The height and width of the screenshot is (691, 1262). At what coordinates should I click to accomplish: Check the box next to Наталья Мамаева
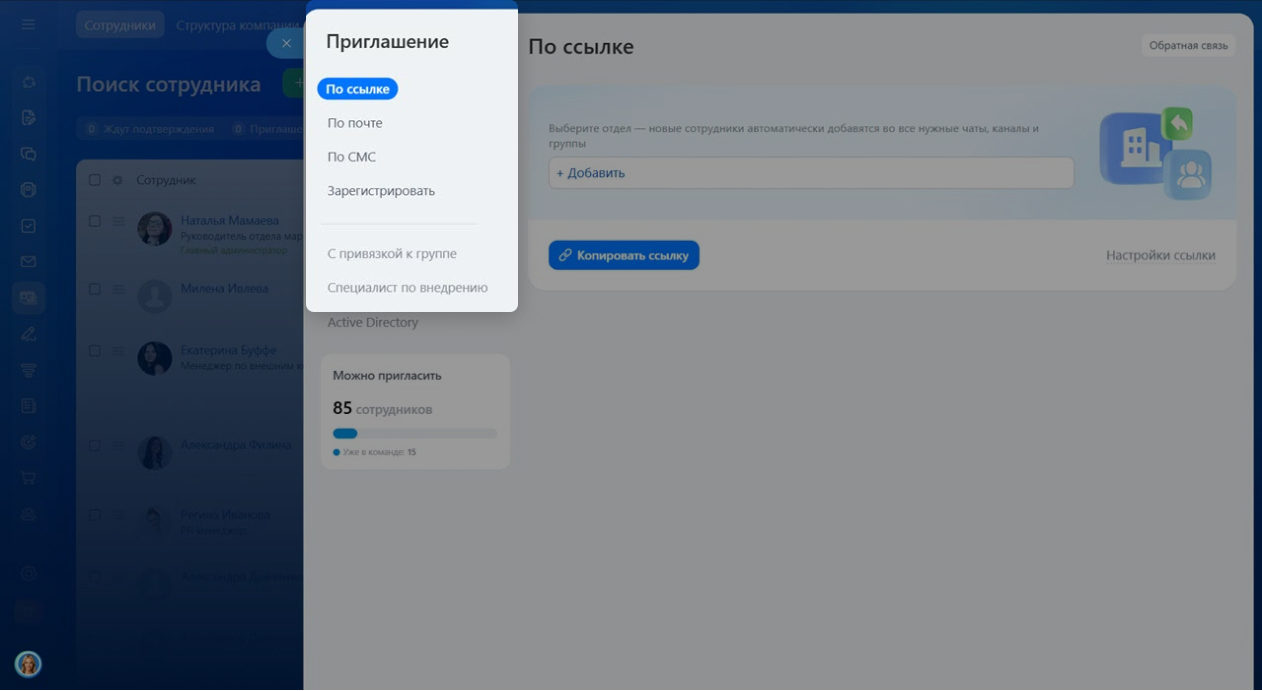point(95,221)
